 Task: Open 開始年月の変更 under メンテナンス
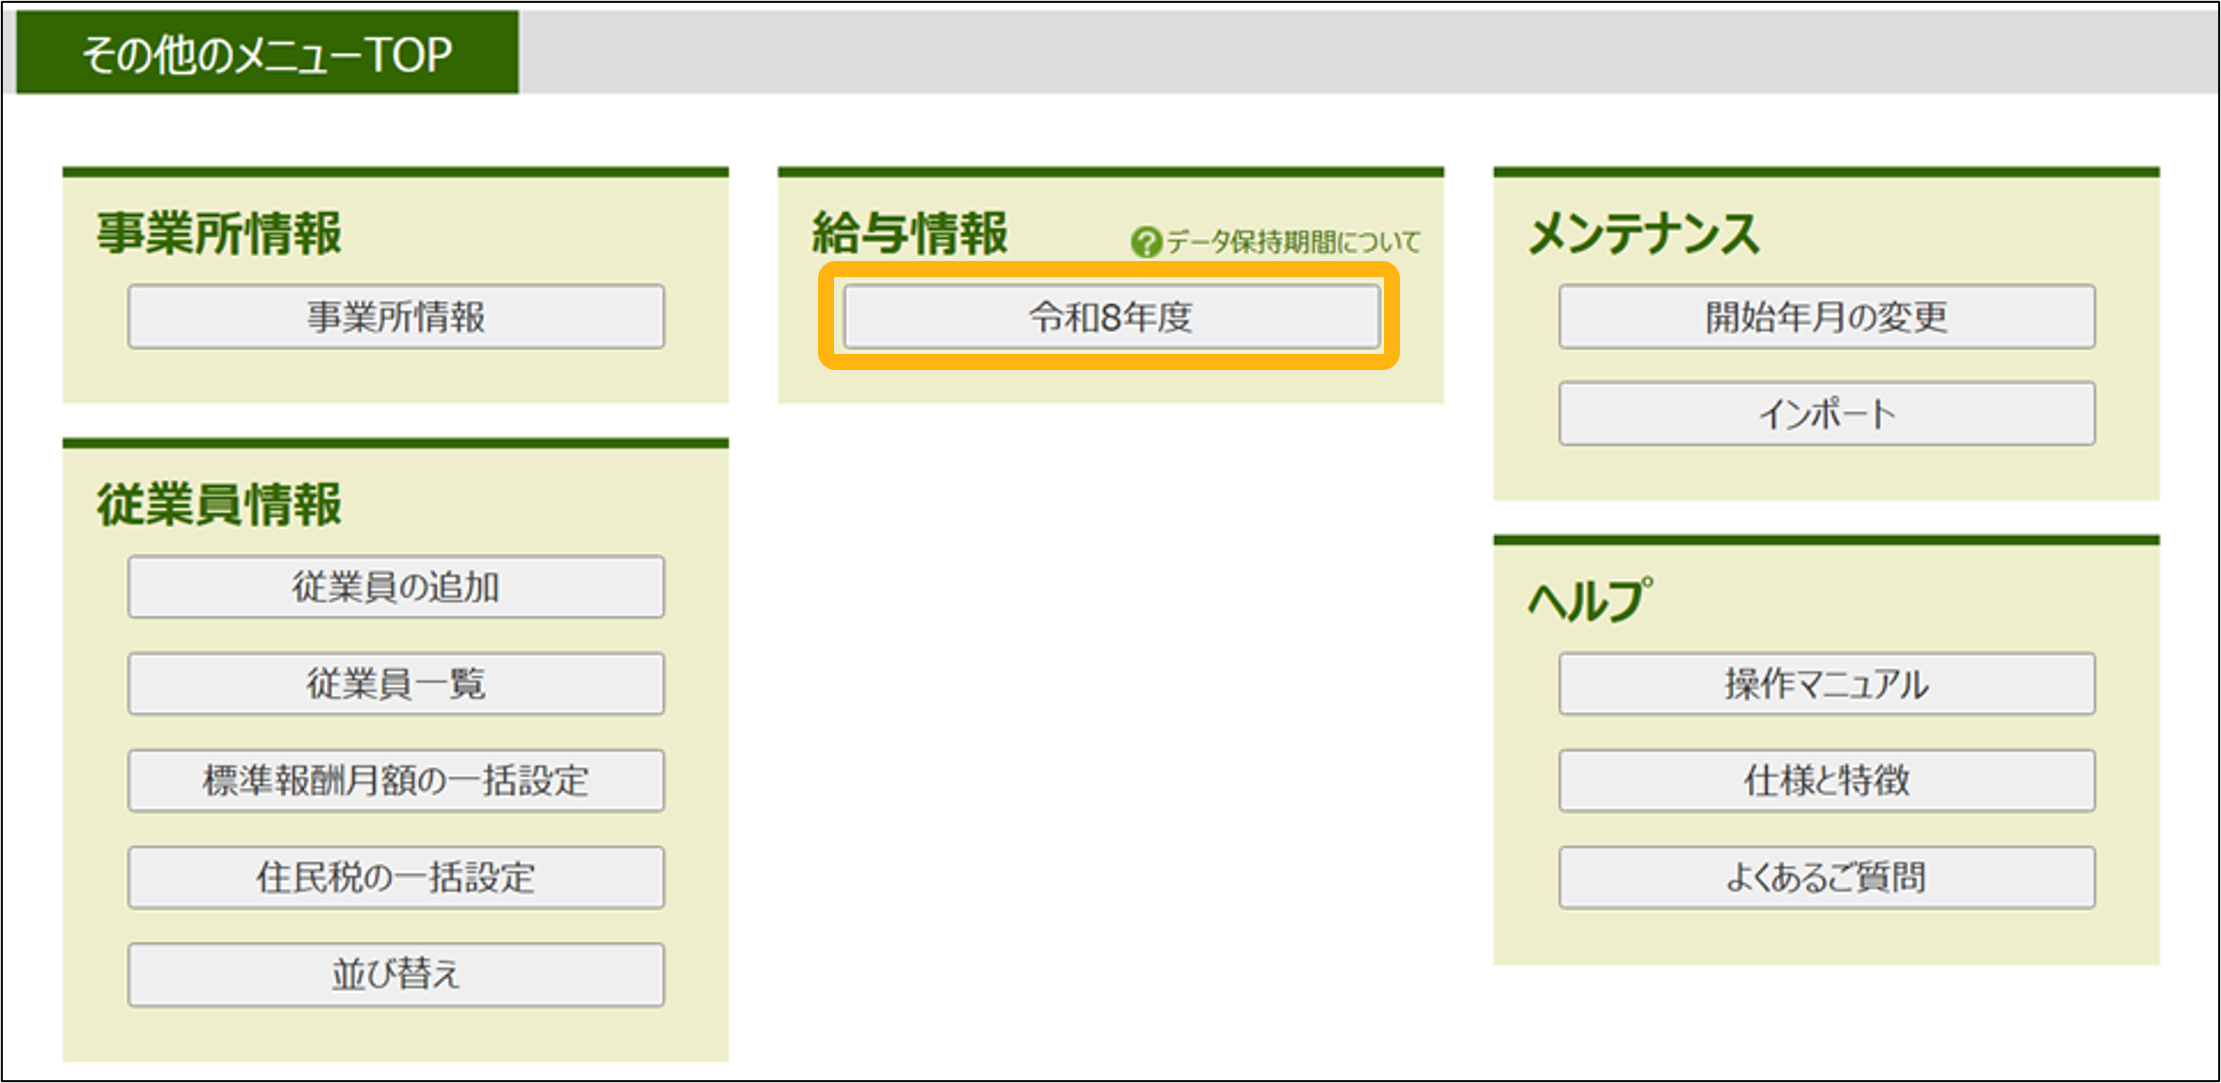(x=1826, y=317)
